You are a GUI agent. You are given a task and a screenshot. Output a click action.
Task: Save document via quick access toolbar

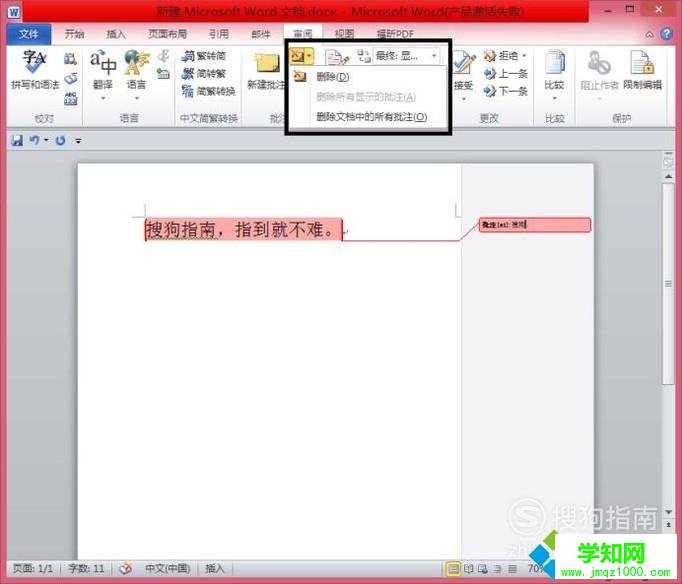point(17,140)
